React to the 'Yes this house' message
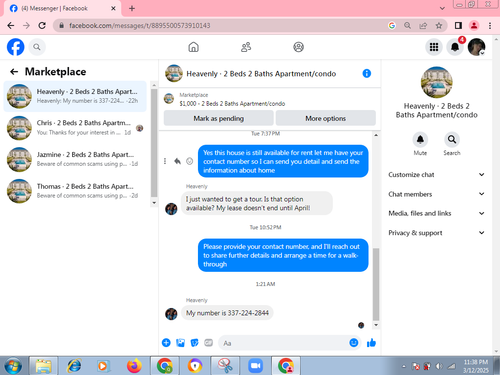This screenshot has height=375, width=500. (x=189, y=161)
